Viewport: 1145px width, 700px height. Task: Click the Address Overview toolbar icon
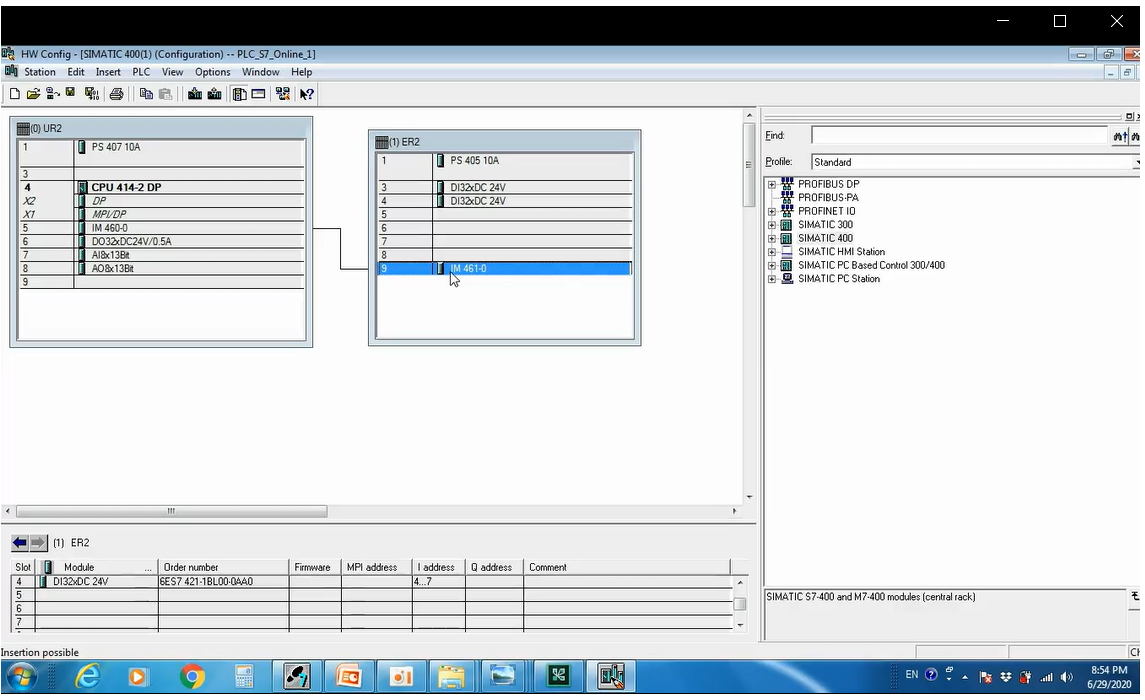259,94
